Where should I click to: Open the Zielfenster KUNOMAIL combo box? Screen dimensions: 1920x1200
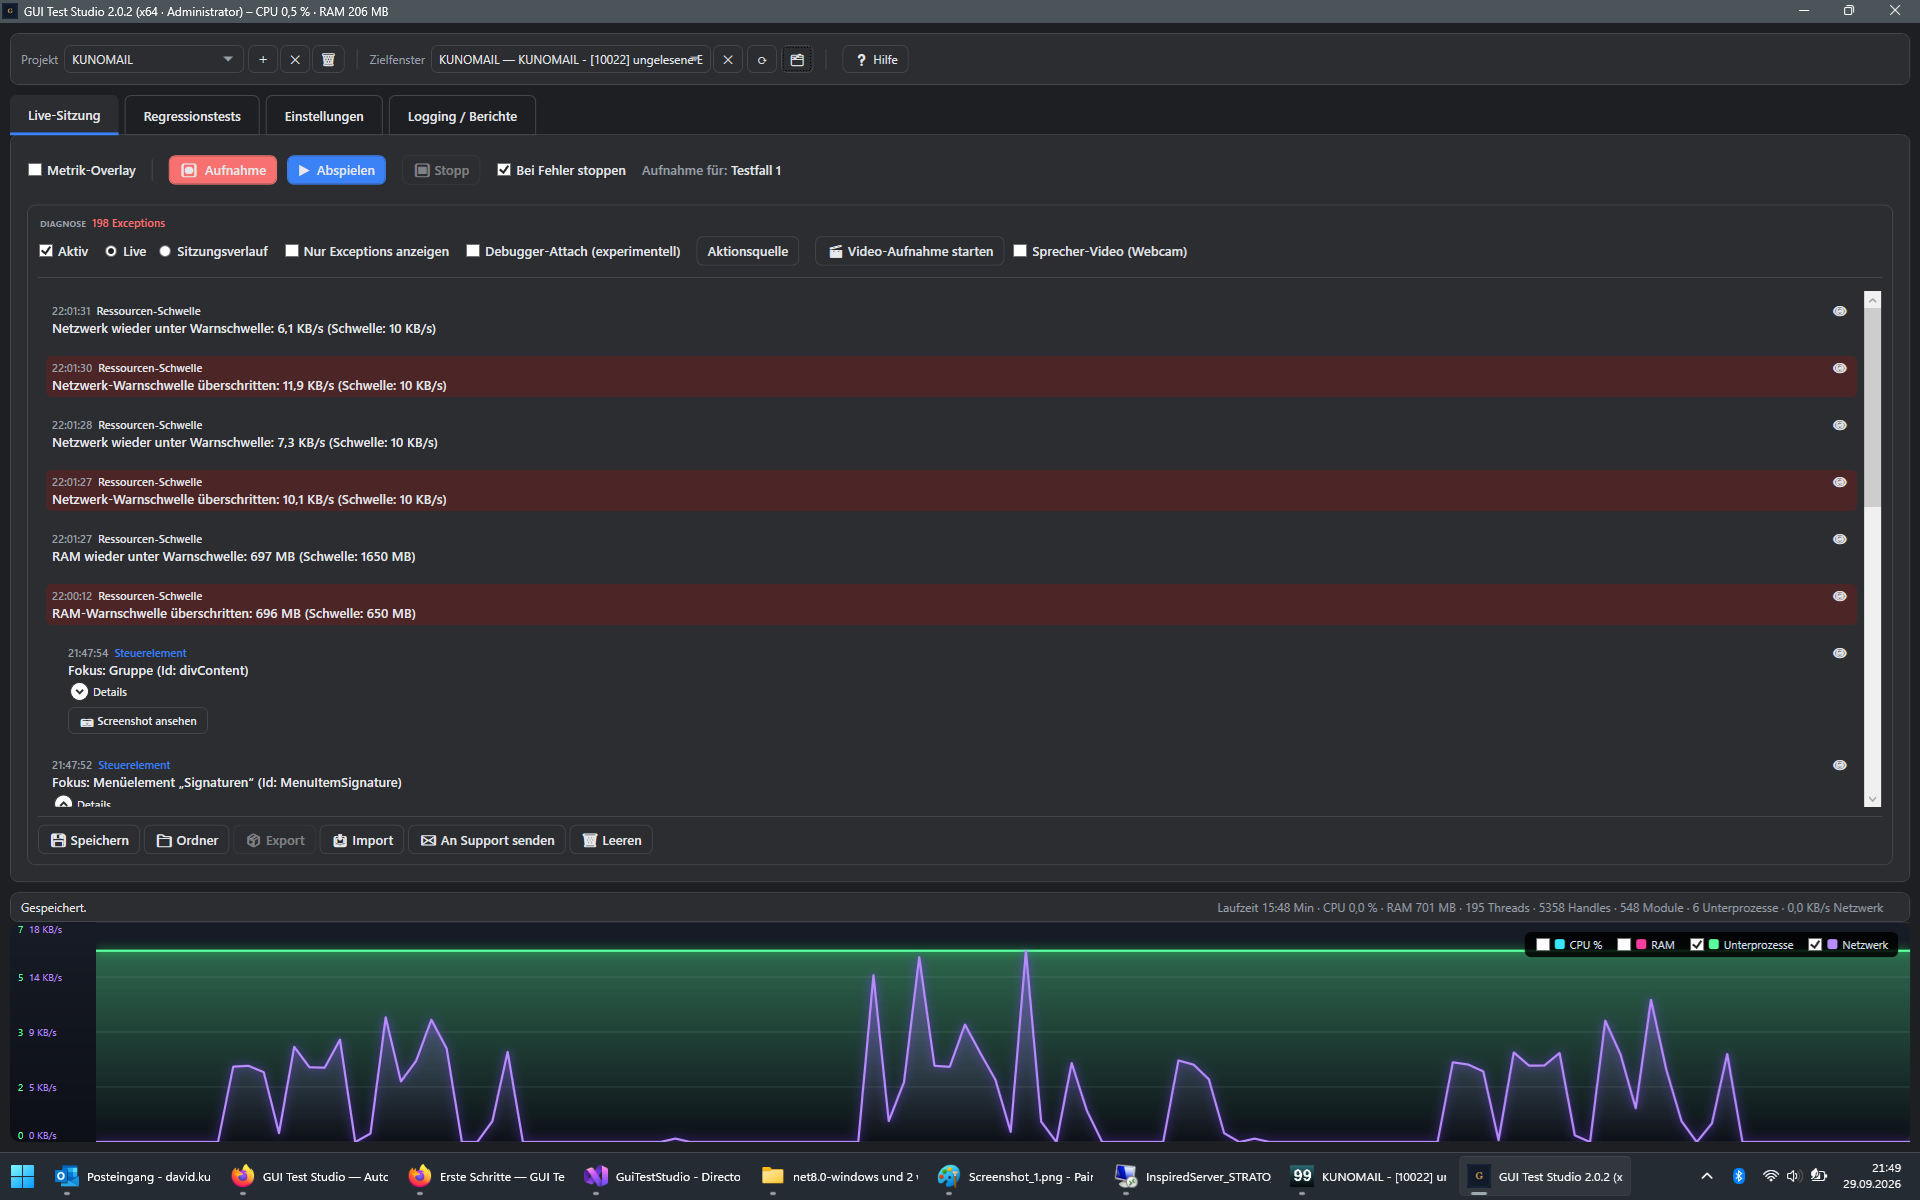(571, 60)
